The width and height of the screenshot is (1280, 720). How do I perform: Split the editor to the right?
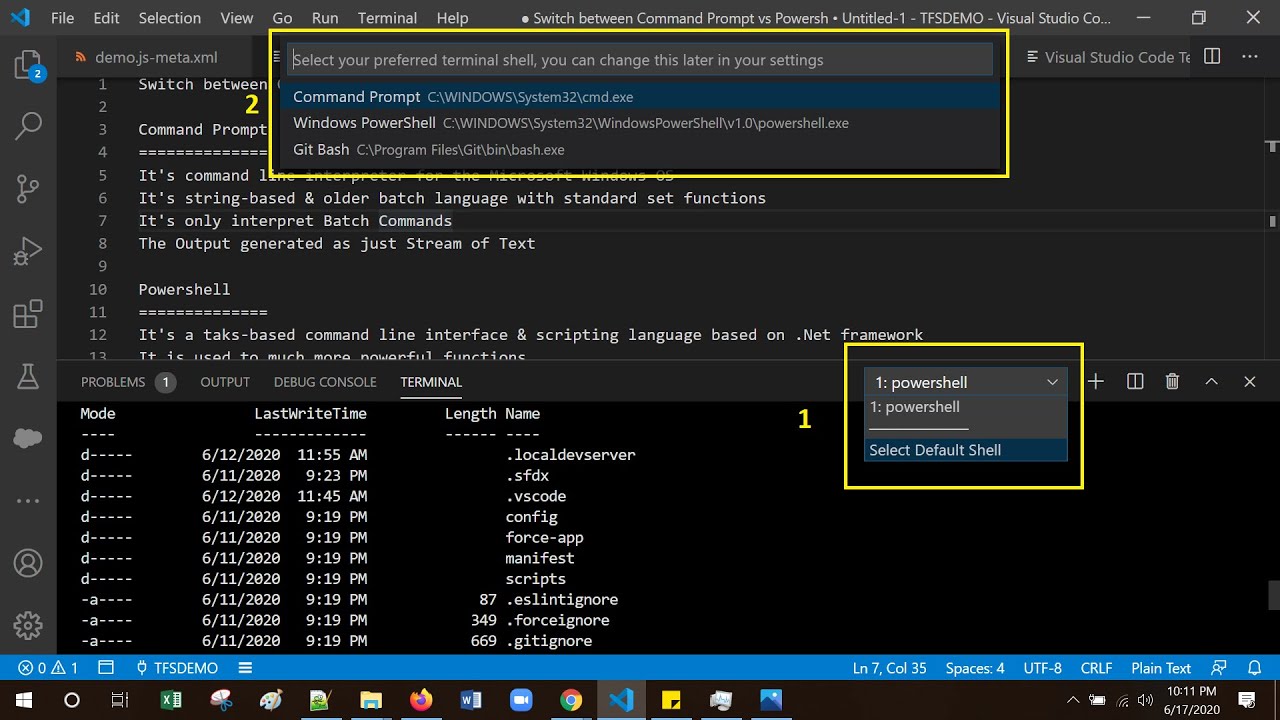1212,57
